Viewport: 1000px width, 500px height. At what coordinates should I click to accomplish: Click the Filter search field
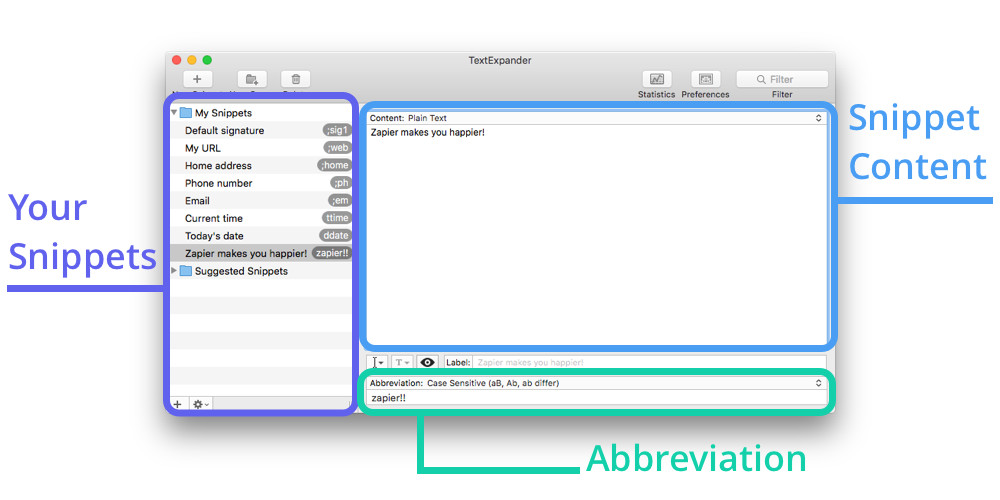click(782, 79)
